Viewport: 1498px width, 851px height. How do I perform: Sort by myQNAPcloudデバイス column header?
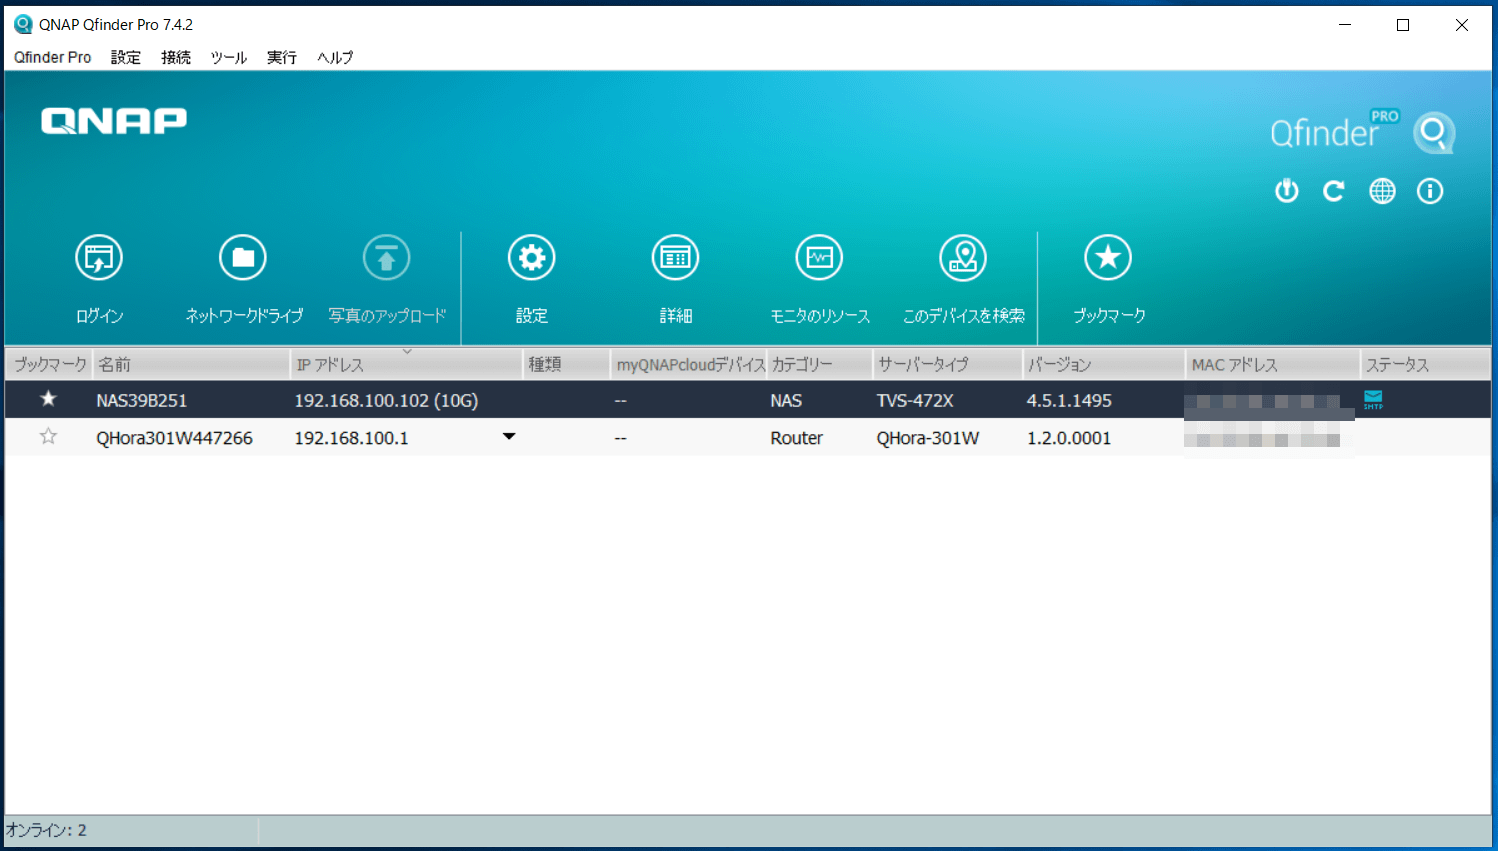[x=689, y=364]
